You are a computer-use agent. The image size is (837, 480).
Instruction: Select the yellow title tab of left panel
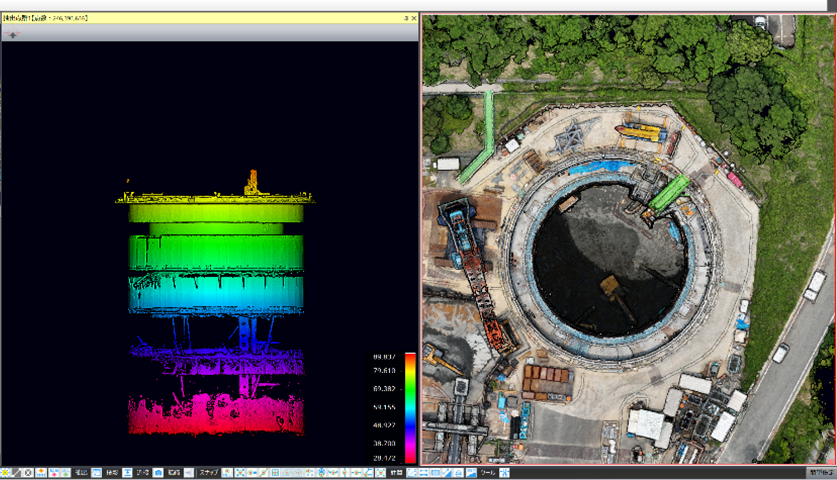[45, 18]
